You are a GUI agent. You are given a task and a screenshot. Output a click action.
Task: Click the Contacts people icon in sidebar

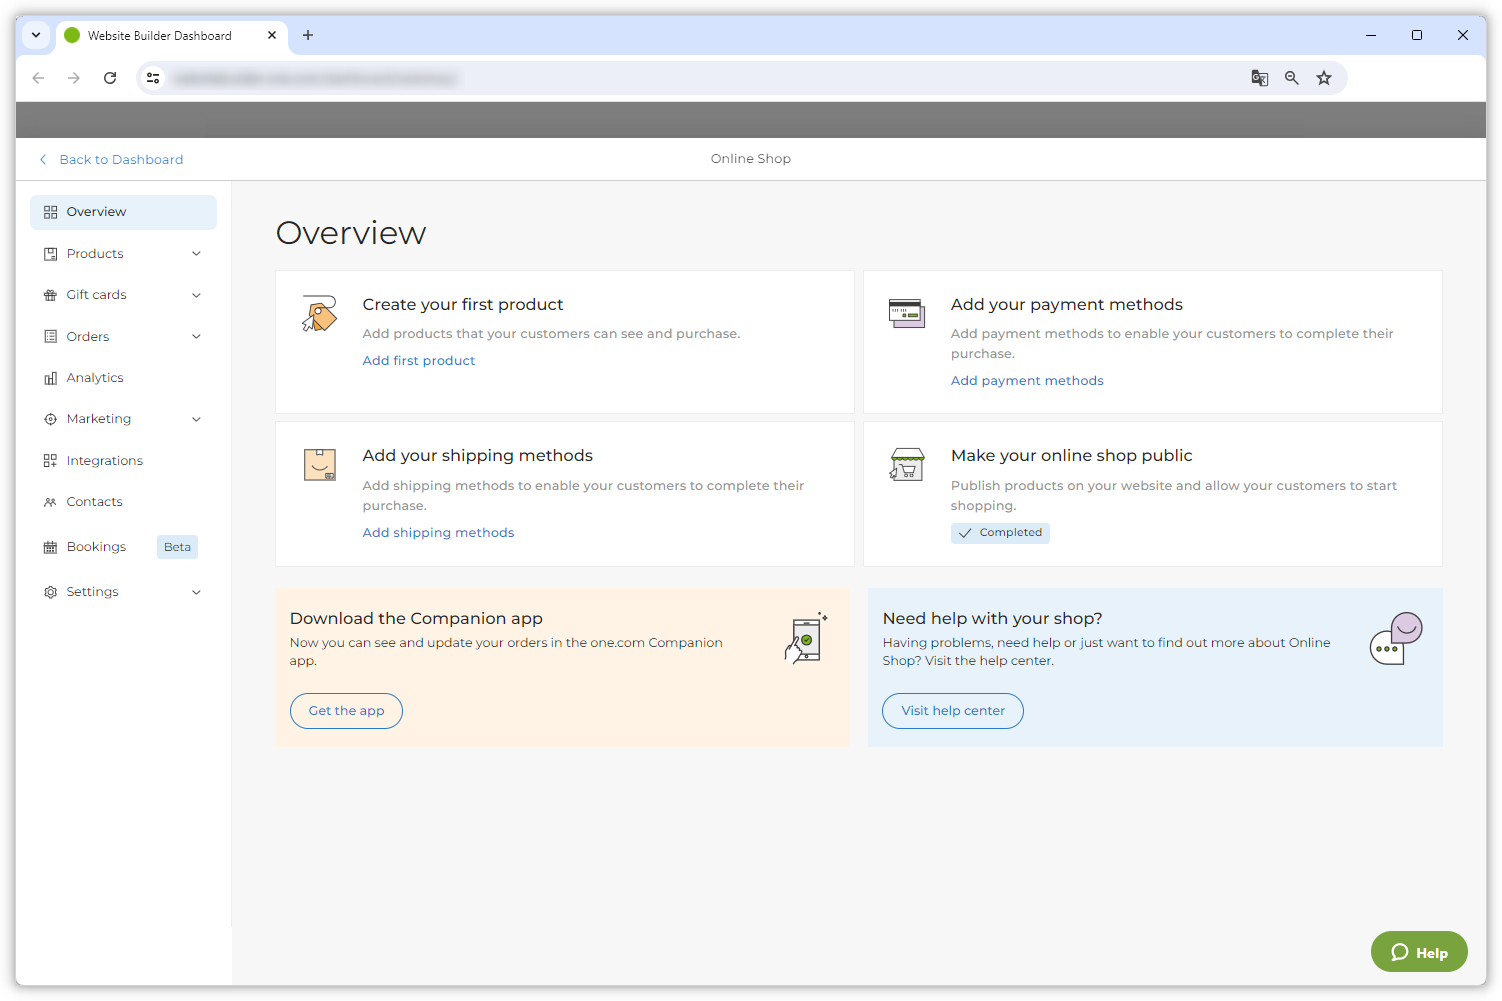(x=50, y=502)
